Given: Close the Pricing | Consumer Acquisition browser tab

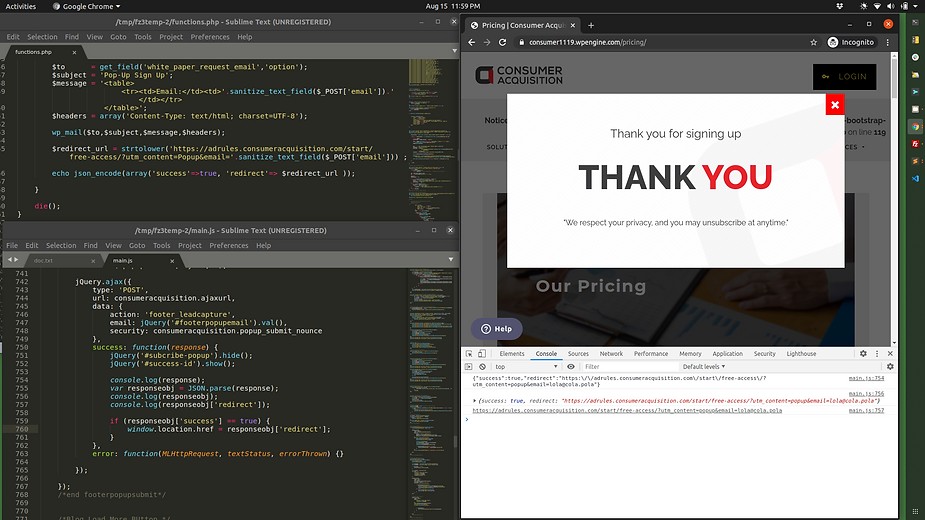Looking at the screenshot, I should tap(572, 25).
